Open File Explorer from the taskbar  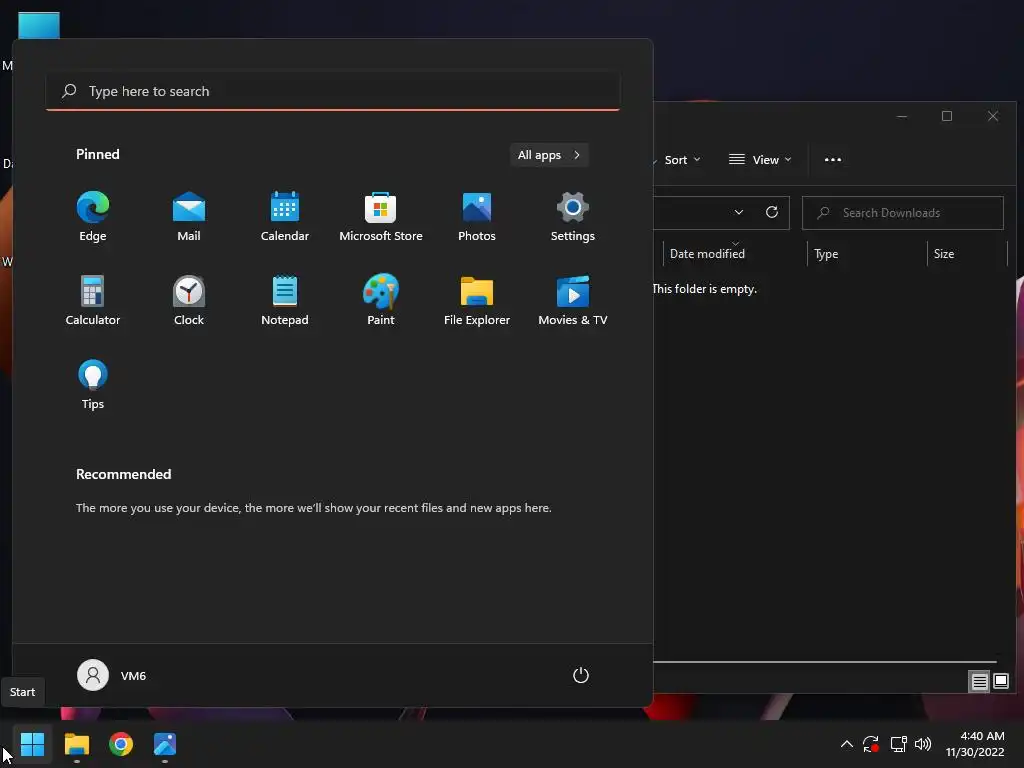(x=76, y=744)
